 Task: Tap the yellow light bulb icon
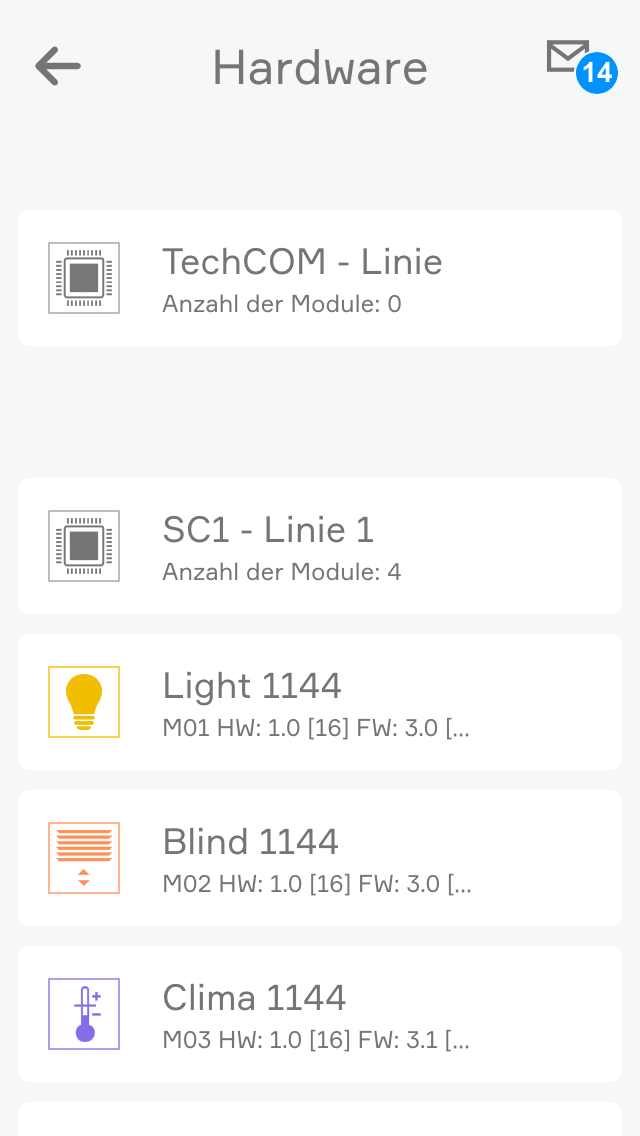tap(84, 702)
